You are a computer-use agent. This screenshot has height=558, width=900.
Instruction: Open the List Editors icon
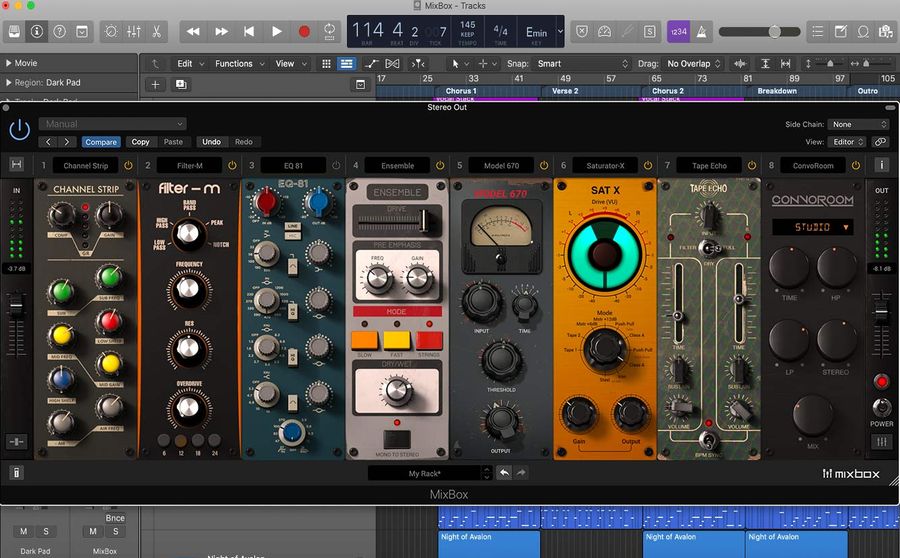click(818, 32)
